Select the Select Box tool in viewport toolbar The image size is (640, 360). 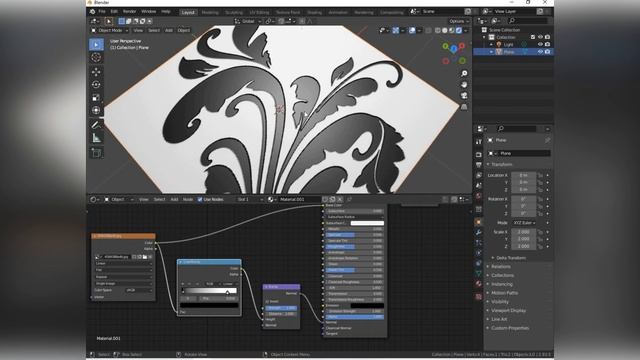pos(96,44)
